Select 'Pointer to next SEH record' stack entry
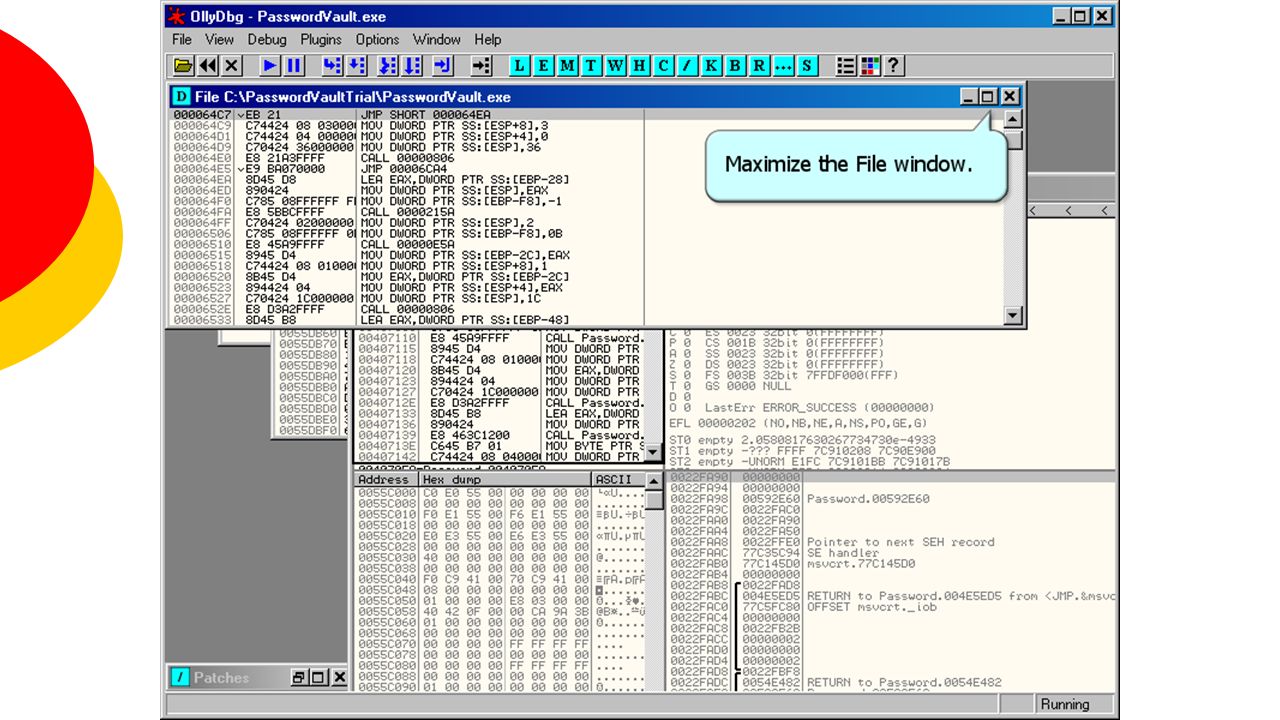 coord(900,542)
